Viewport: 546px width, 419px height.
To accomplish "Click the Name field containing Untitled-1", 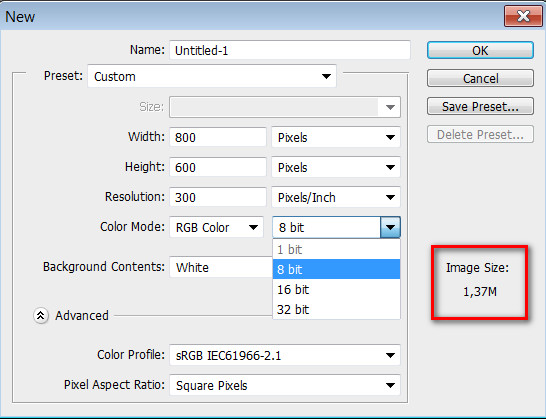I will pos(290,50).
